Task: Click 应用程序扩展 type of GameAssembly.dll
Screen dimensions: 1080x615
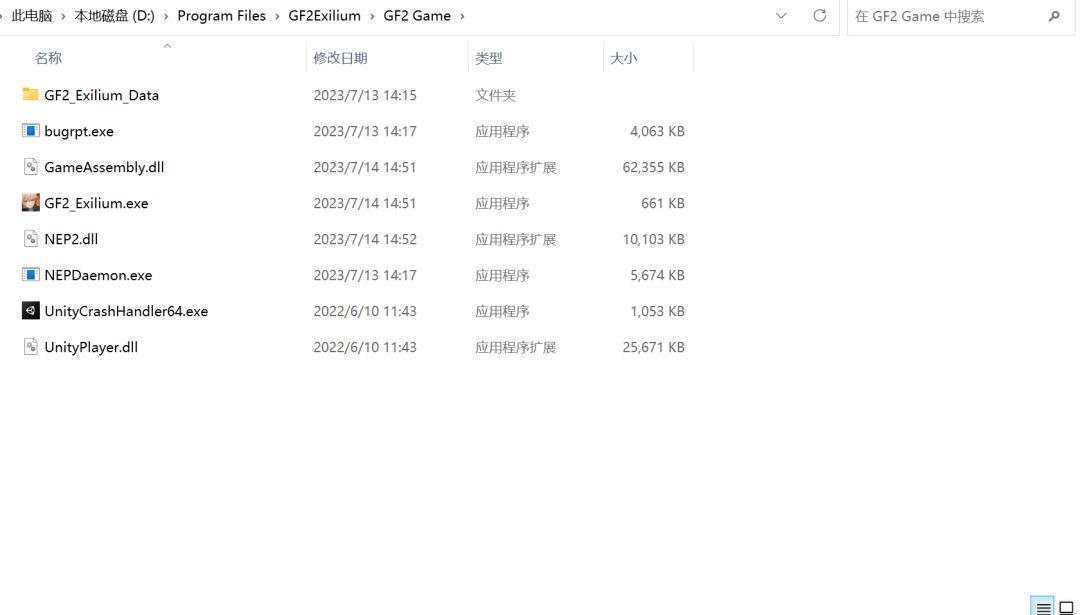Action: 515,167
